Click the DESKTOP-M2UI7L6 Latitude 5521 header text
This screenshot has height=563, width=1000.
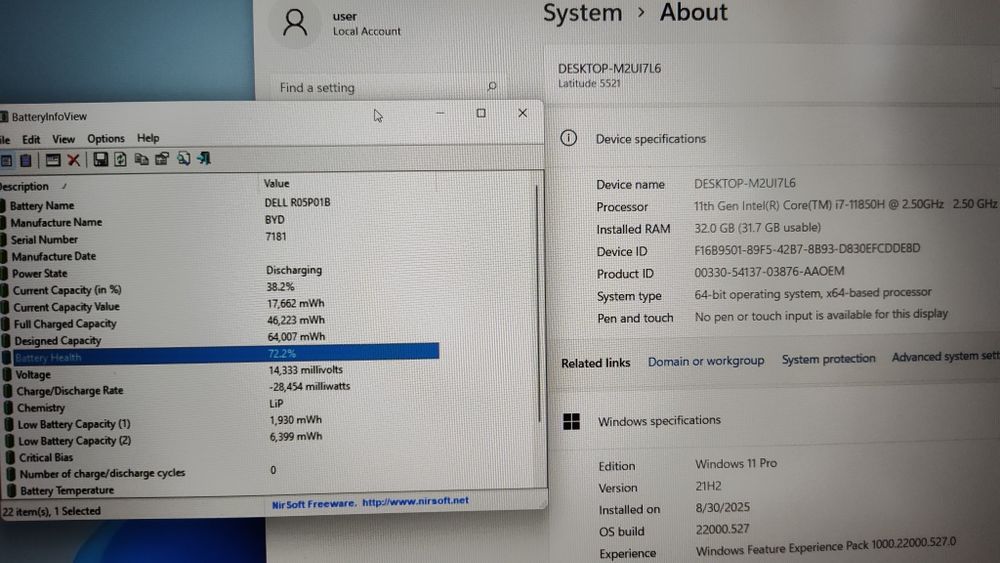[x=609, y=75]
